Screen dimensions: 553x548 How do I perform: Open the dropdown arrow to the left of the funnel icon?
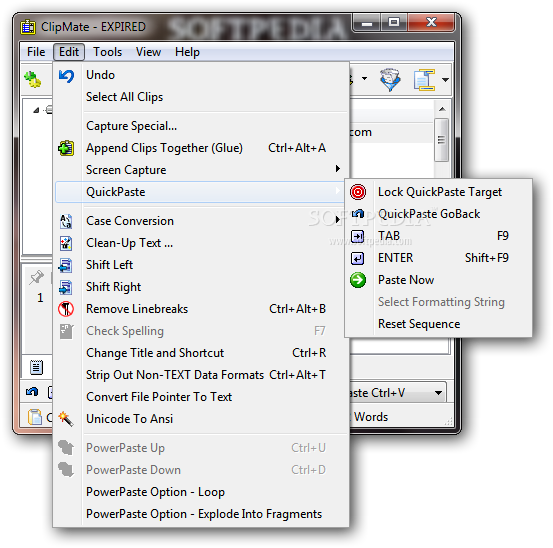(x=364, y=79)
